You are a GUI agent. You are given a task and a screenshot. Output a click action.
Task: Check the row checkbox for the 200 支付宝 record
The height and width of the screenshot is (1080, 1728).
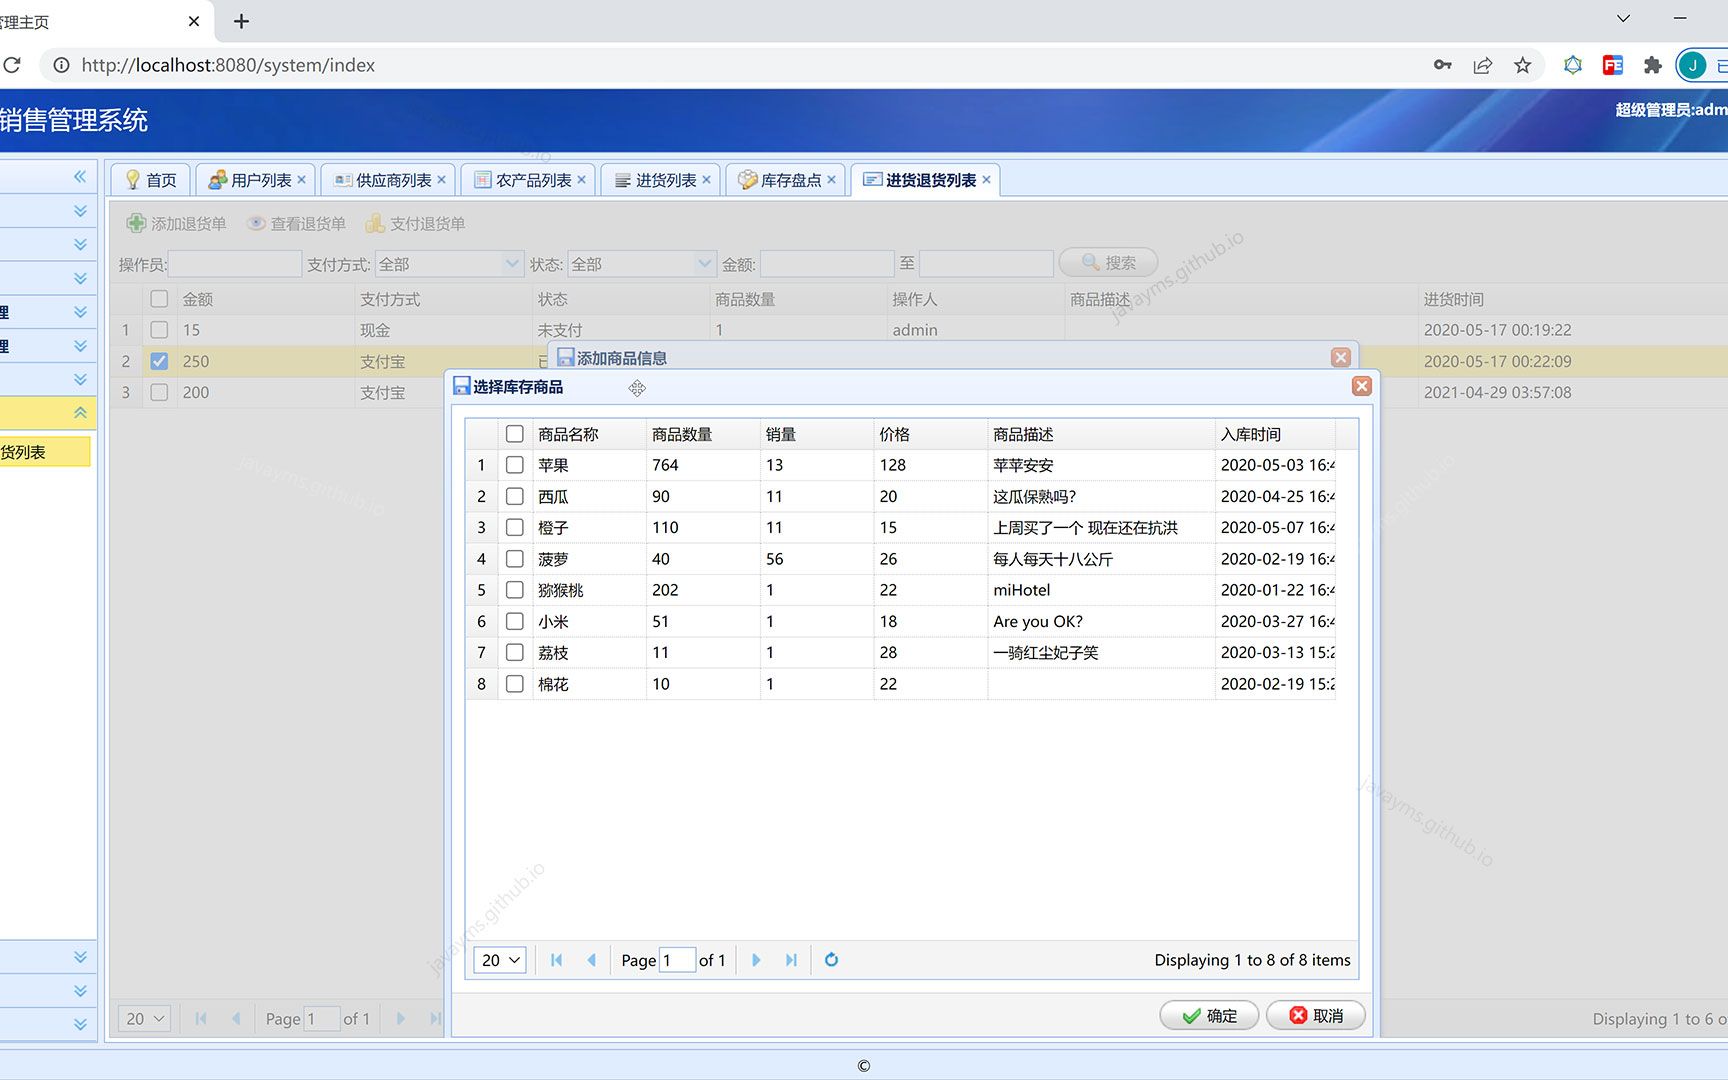(x=159, y=392)
